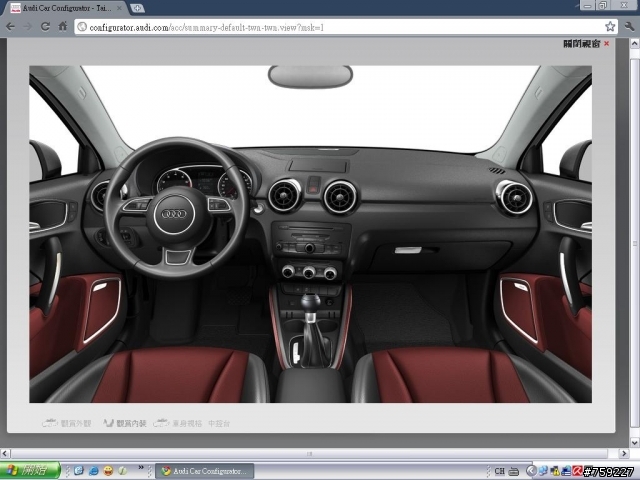Screen dimensions: 640x480
Task: Click the vertical scrollbar up arrow
Action: (x=635, y=43)
